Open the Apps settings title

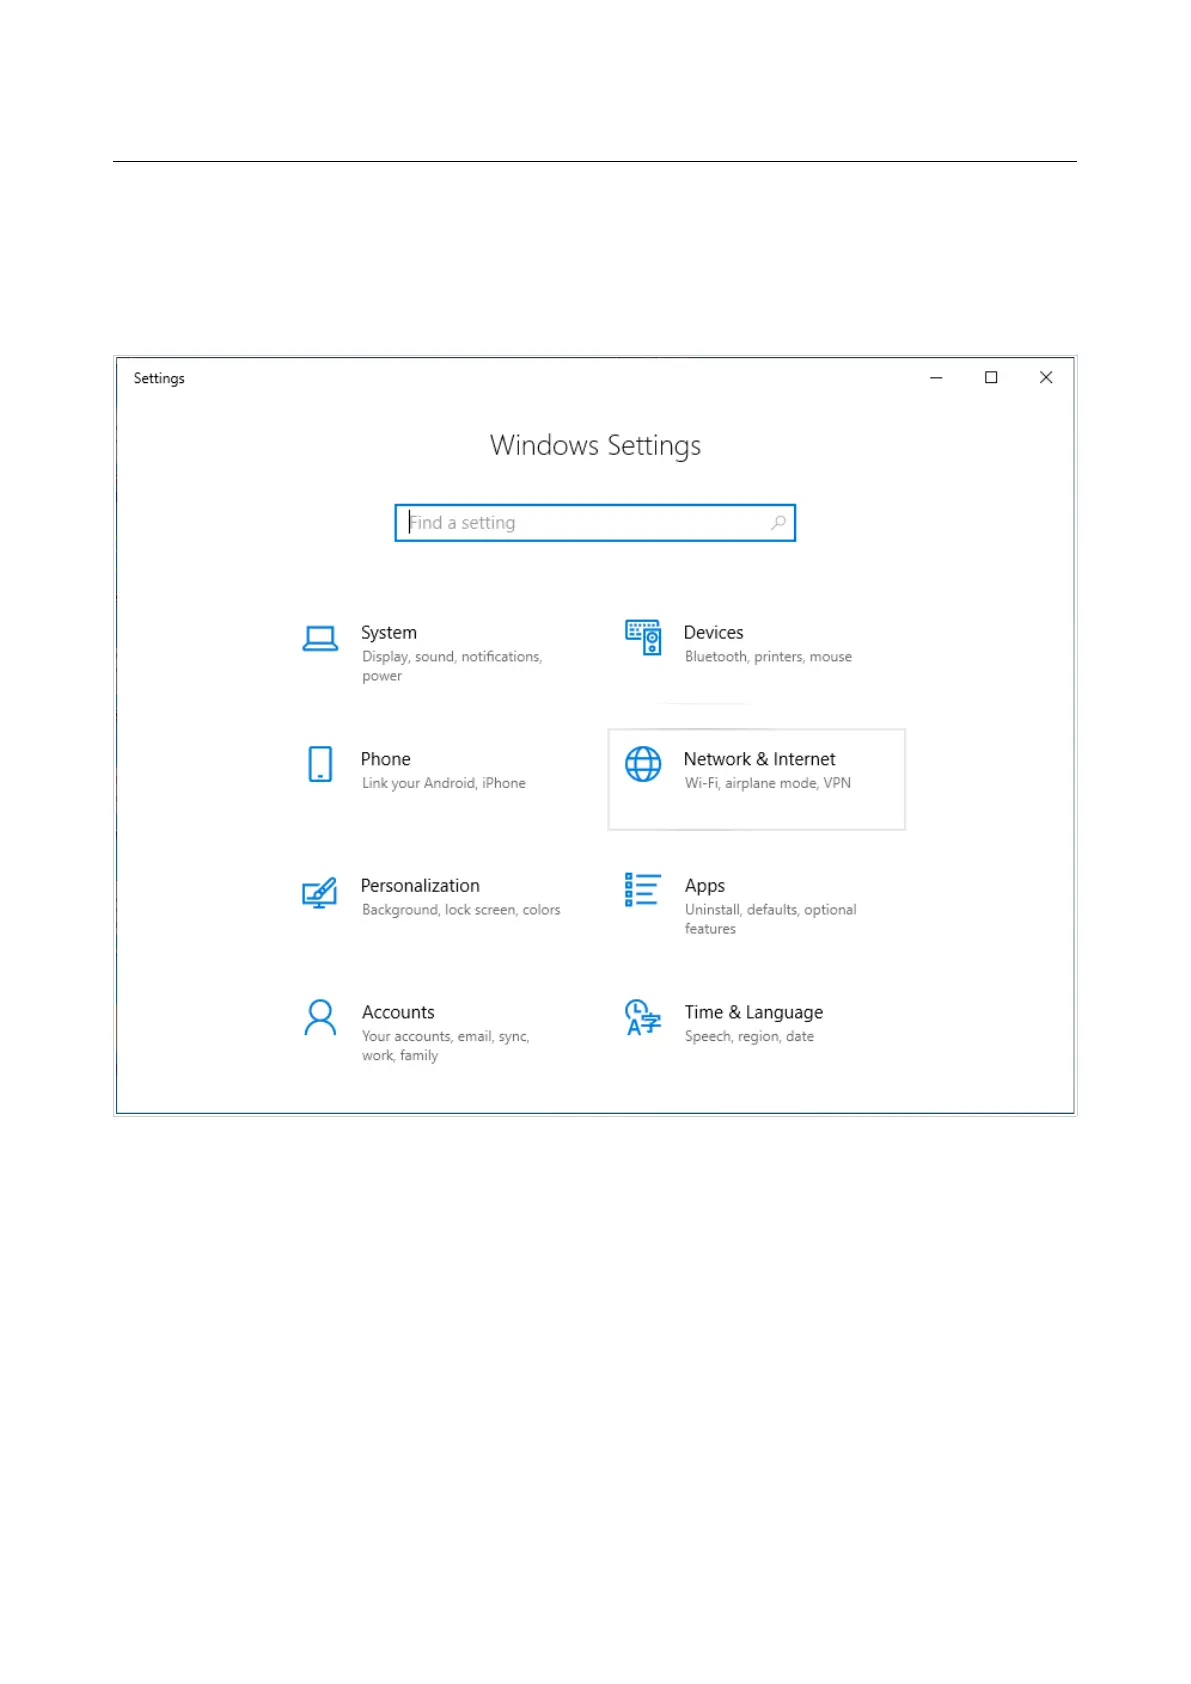pyautogui.click(x=705, y=886)
